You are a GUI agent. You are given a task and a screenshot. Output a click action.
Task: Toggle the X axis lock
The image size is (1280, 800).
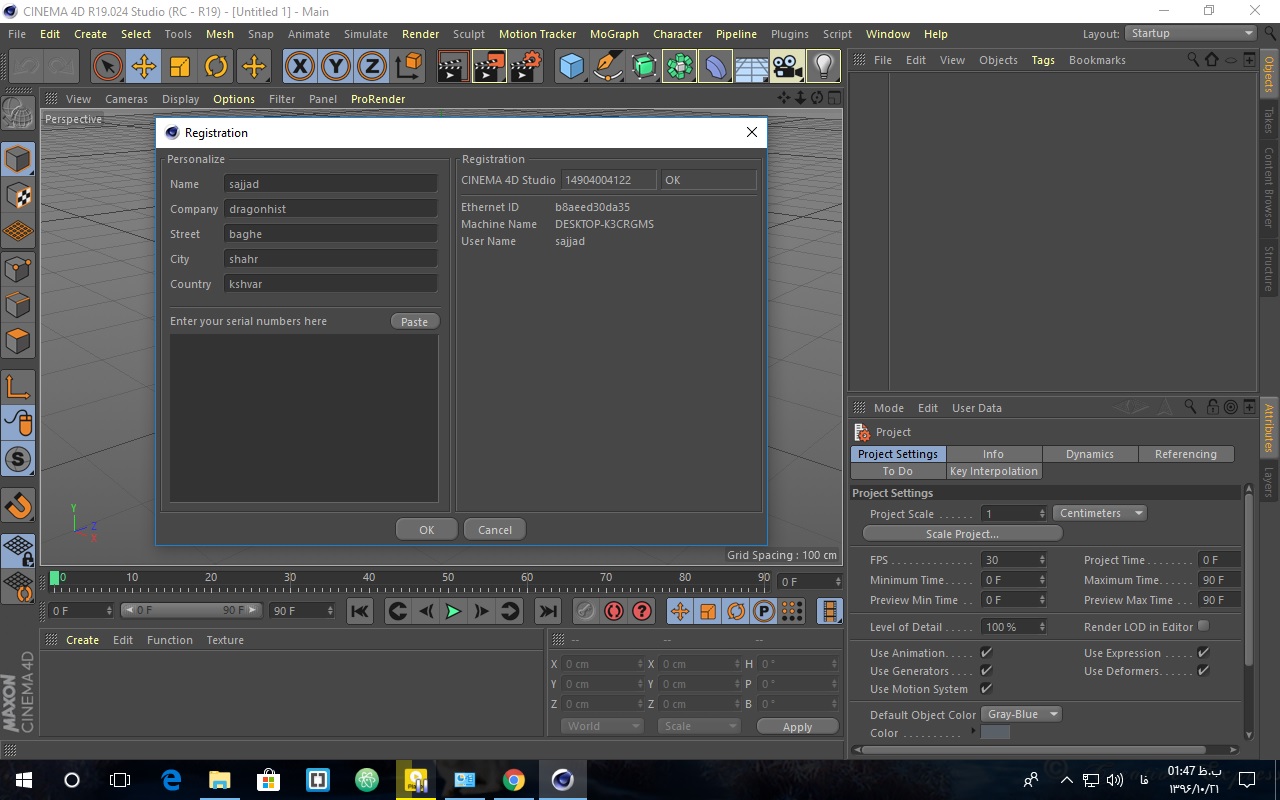coord(299,67)
